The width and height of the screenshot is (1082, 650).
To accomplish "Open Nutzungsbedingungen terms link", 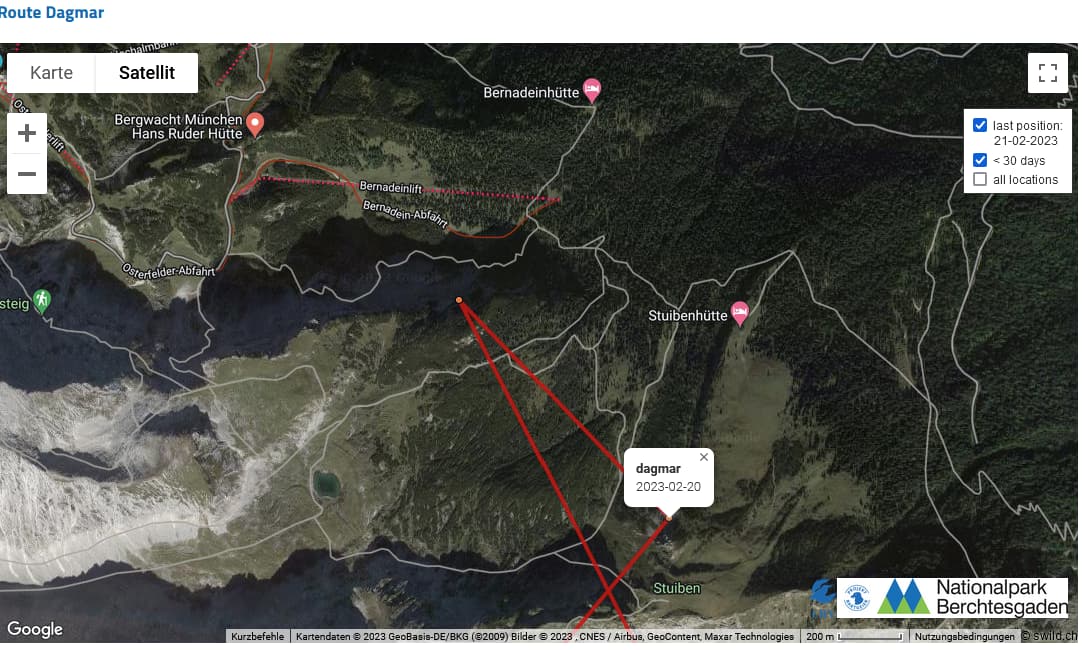I will (x=964, y=636).
